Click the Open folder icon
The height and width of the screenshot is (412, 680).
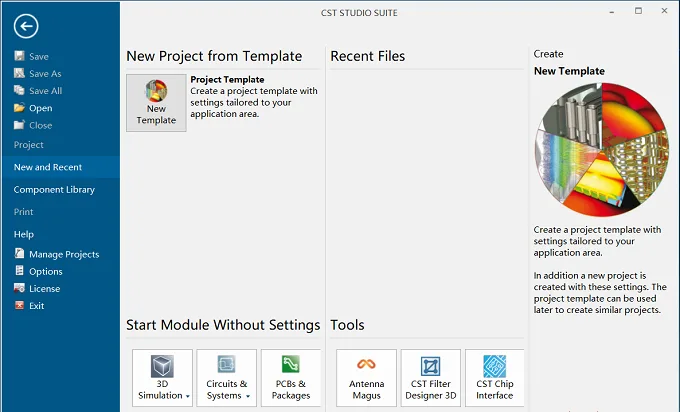coord(19,108)
